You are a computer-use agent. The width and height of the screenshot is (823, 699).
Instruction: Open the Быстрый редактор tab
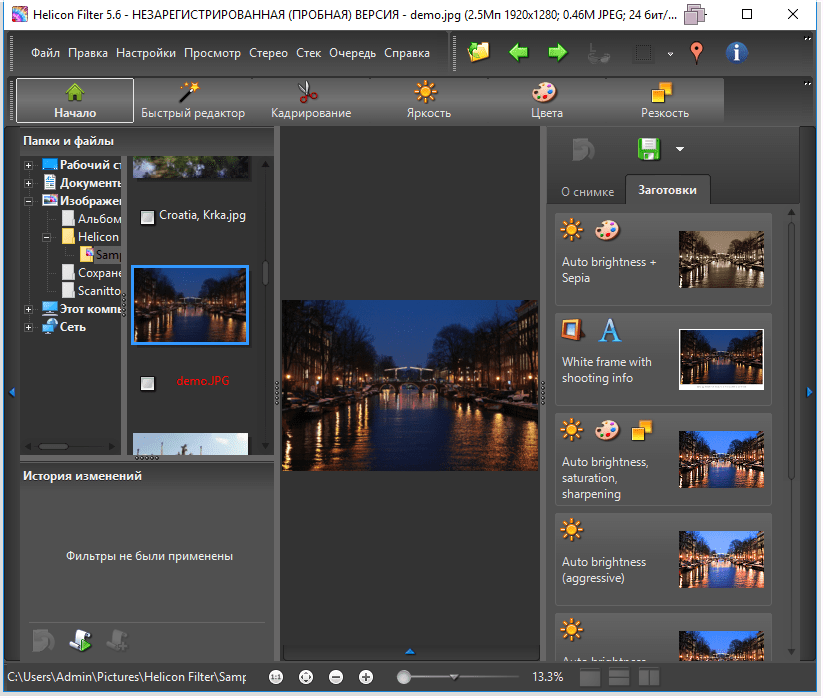point(193,100)
